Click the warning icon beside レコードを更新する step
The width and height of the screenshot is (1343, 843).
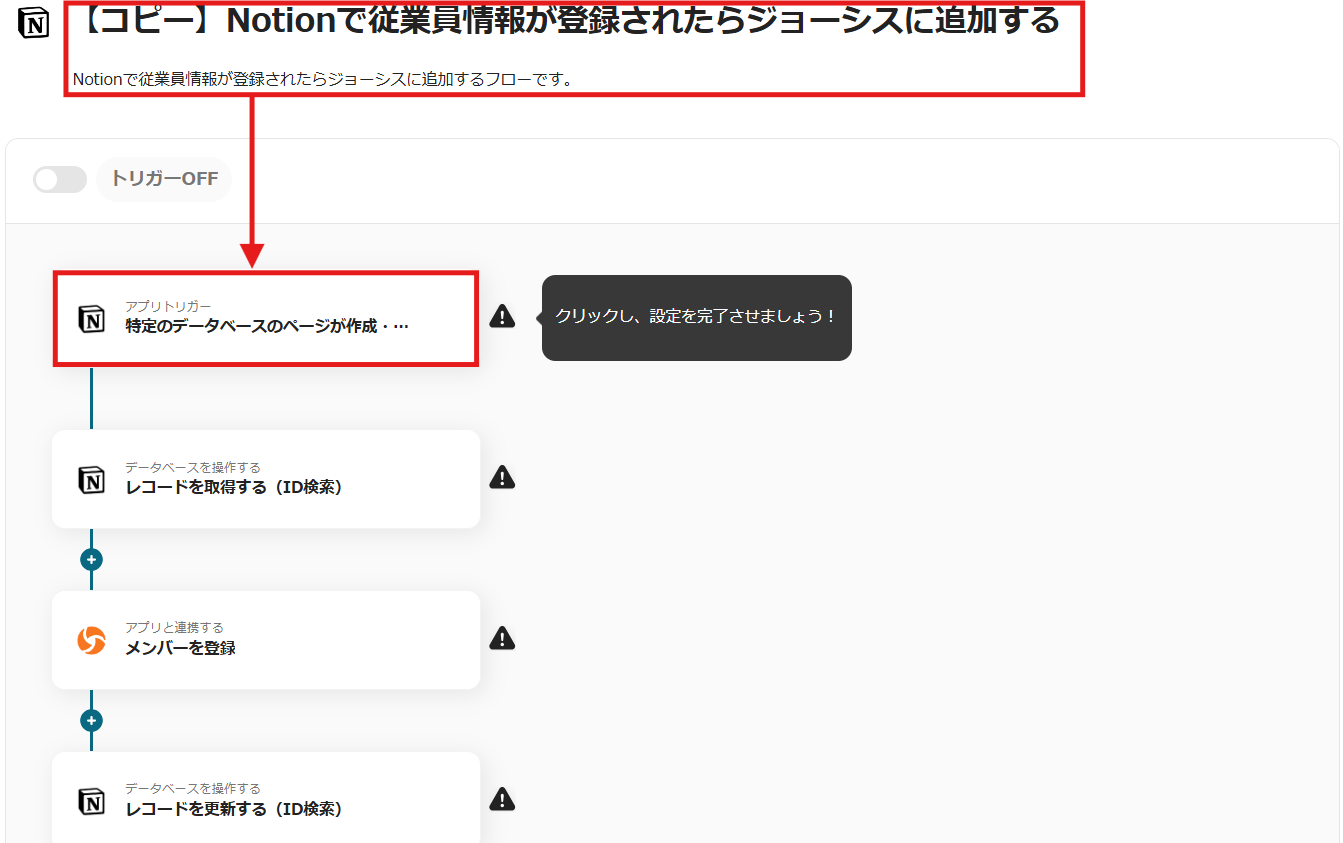pyautogui.click(x=502, y=799)
